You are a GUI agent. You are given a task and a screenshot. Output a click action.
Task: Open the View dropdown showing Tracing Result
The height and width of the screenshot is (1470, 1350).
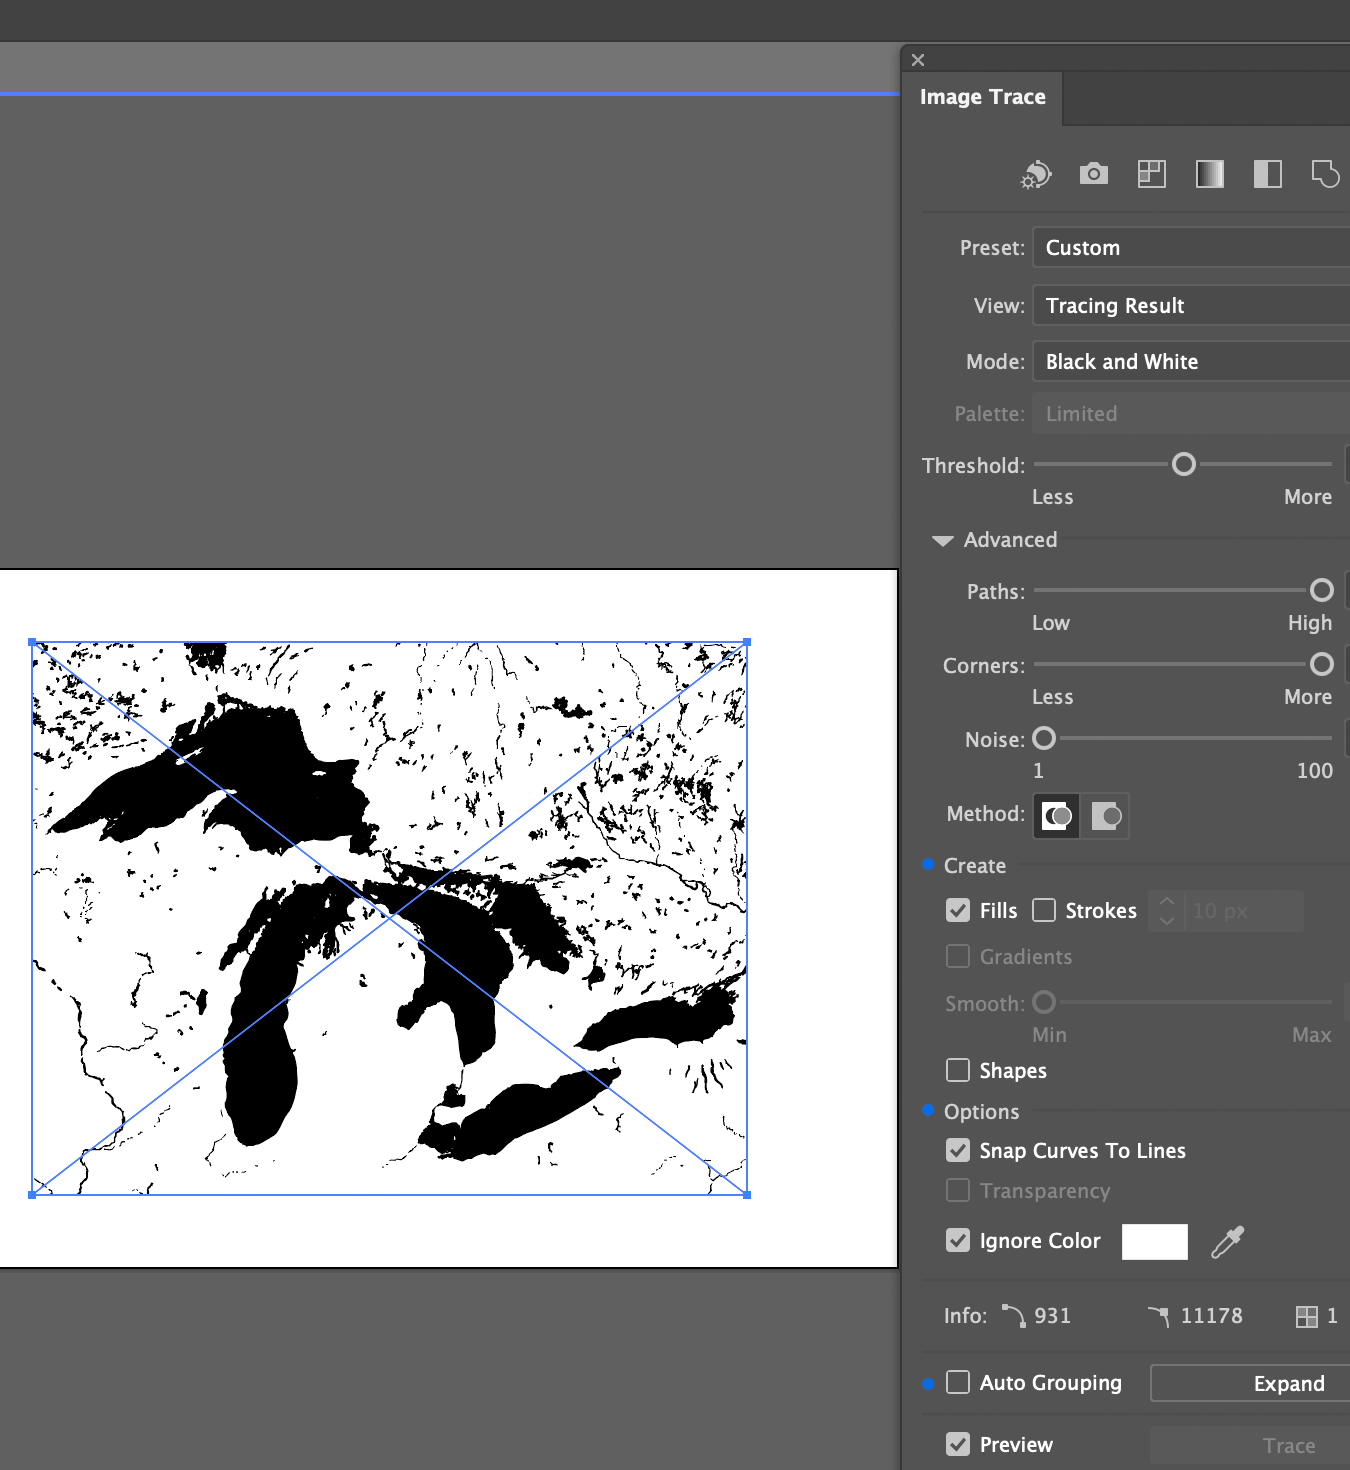click(1188, 305)
